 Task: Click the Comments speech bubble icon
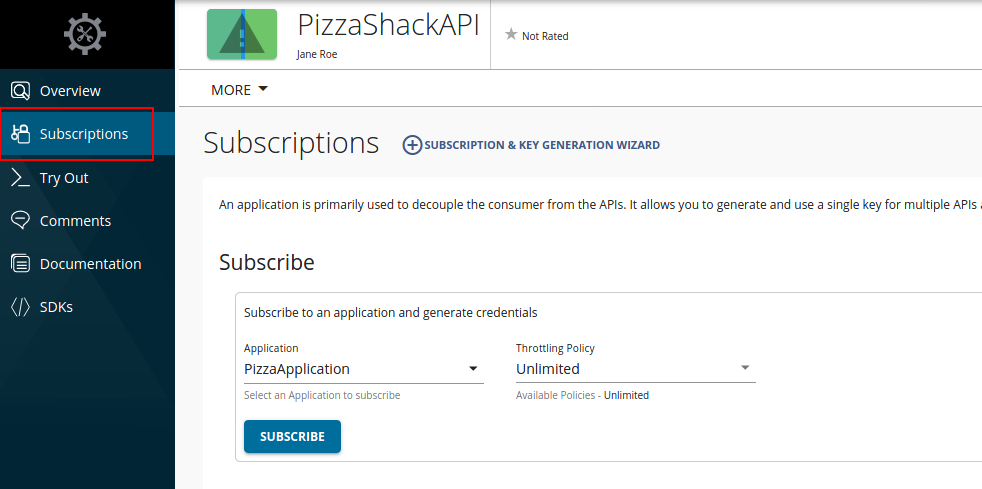(21, 220)
